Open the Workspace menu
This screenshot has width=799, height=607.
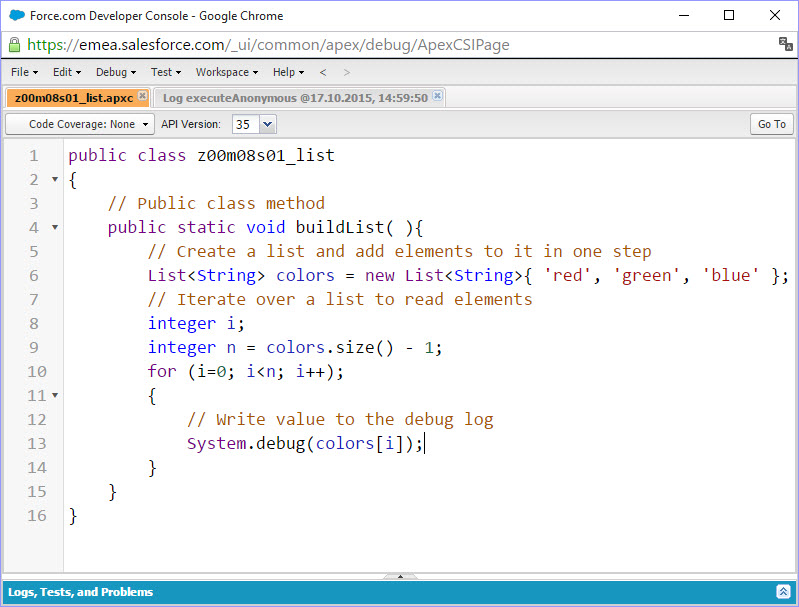click(x=226, y=72)
